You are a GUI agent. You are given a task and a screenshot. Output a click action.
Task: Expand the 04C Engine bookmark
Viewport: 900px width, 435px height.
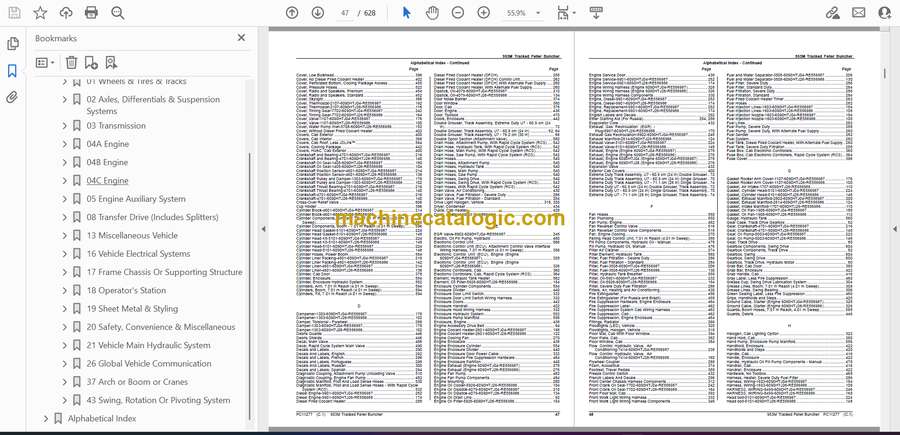point(64,181)
